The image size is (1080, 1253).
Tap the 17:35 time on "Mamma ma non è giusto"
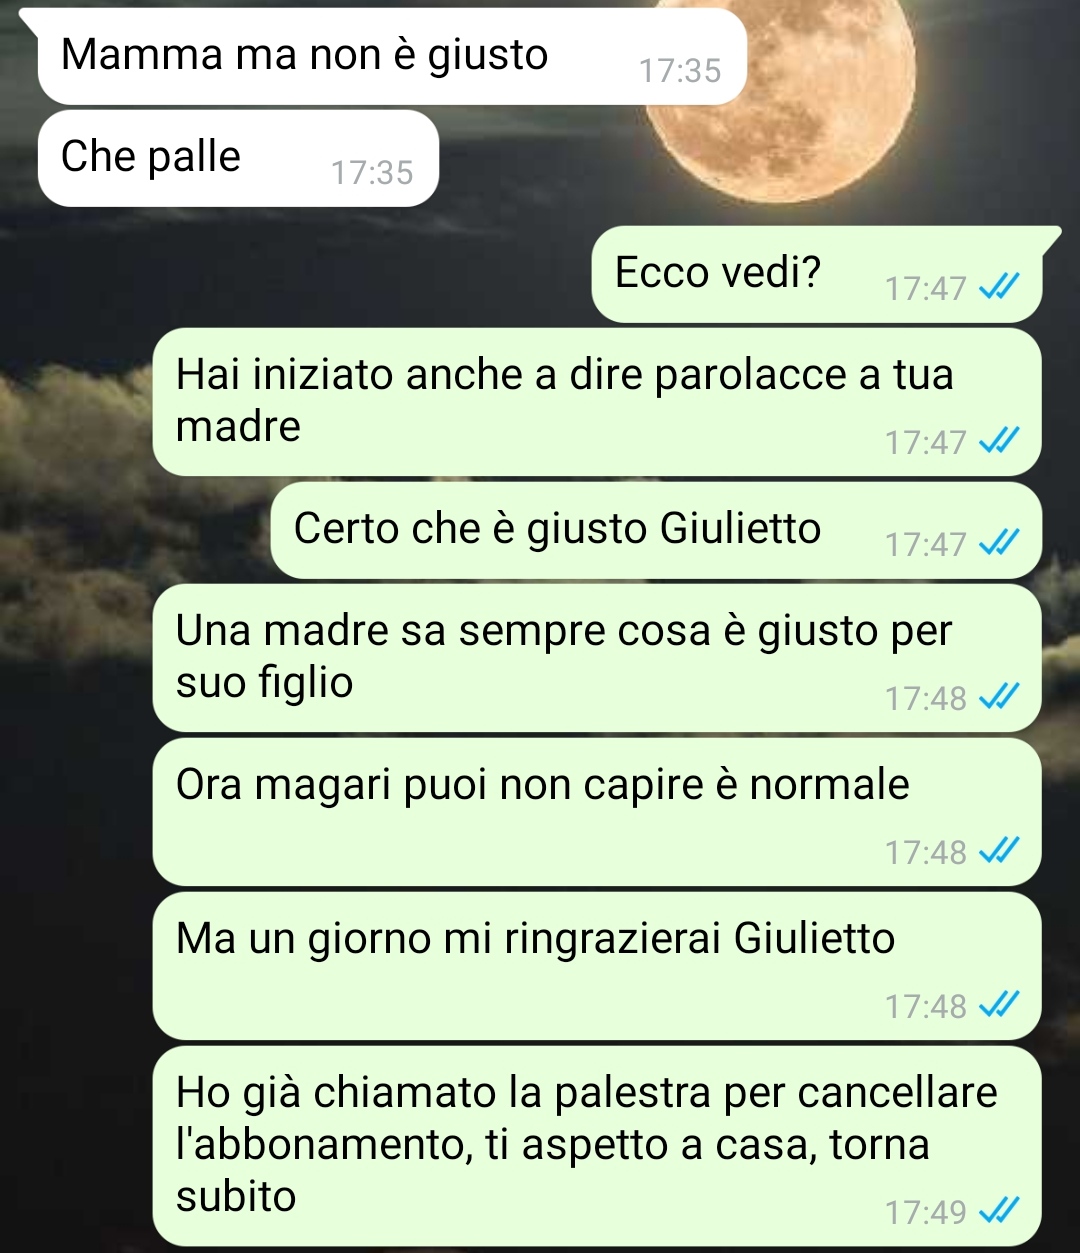click(680, 71)
